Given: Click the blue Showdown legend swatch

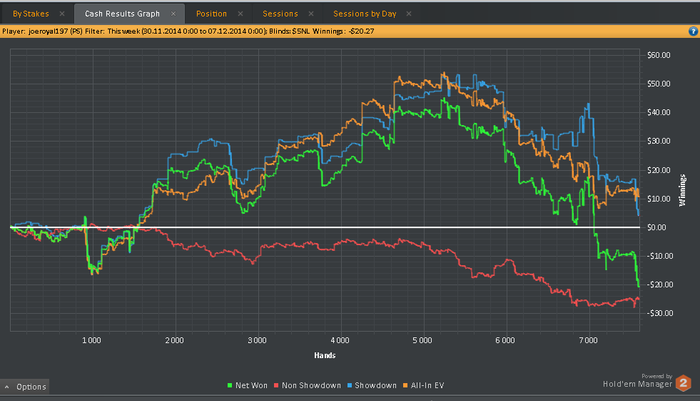Looking at the screenshot, I should click(x=350, y=385).
